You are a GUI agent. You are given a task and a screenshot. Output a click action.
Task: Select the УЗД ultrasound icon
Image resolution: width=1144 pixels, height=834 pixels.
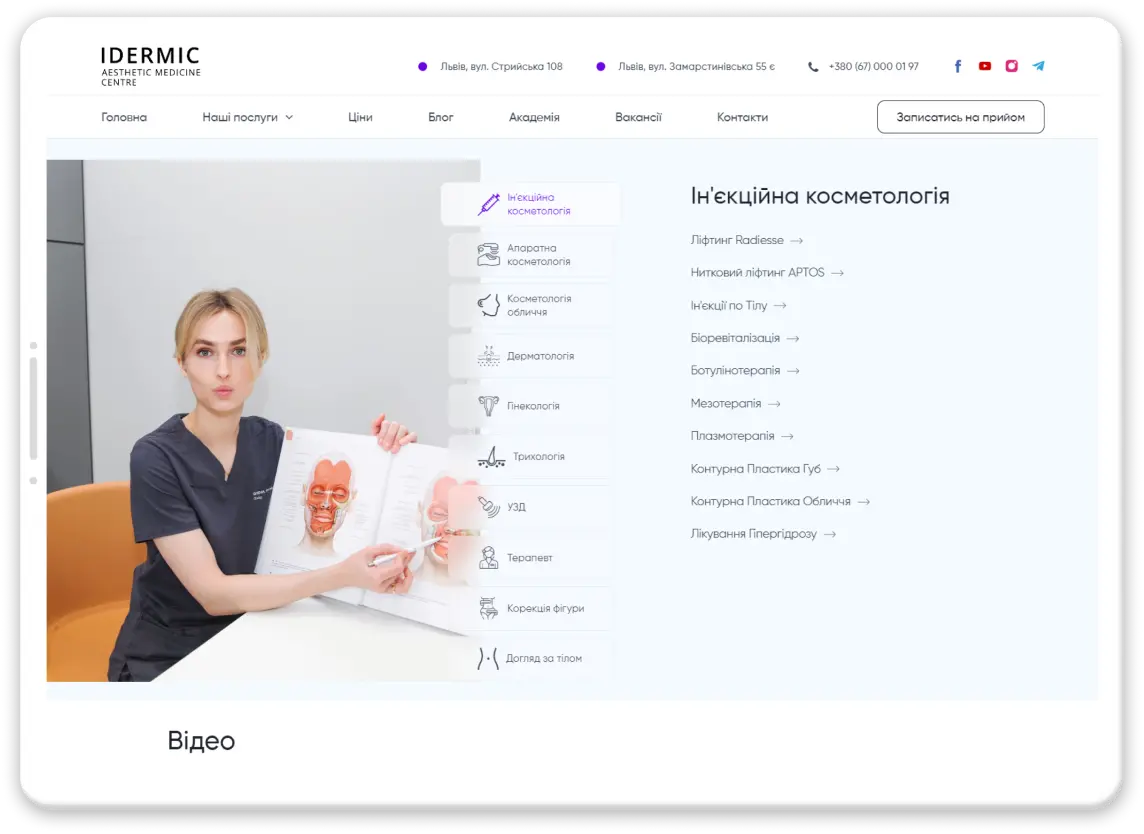pyautogui.click(x=488, y=507)
